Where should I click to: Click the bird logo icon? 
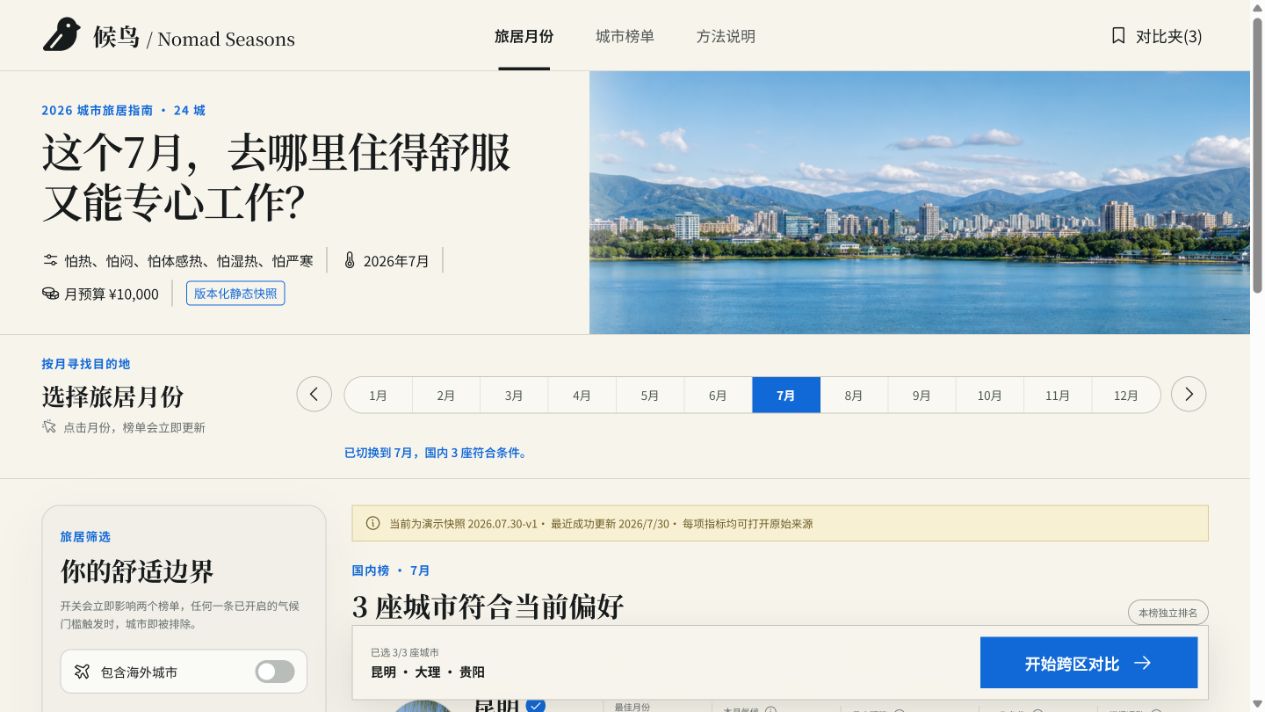pyautogui.click(x=61, y=35)
